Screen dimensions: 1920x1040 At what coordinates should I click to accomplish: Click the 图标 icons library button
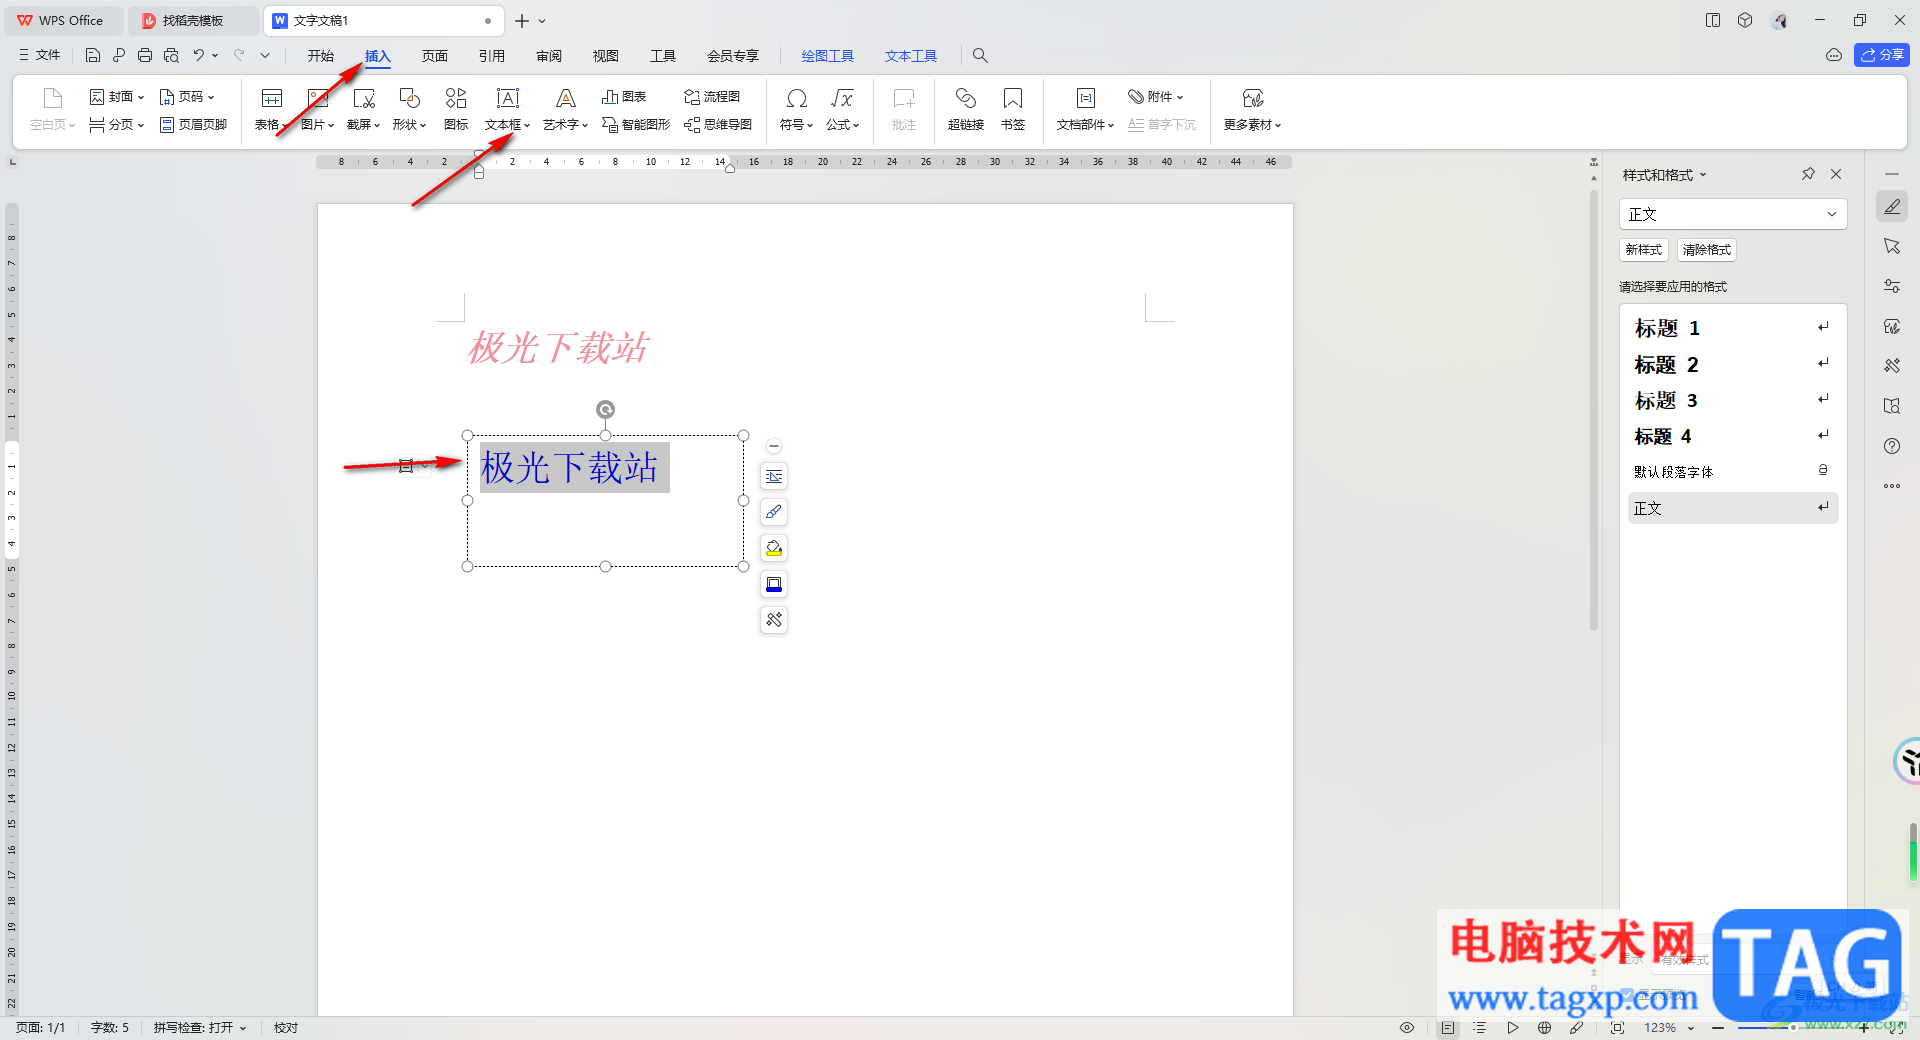[456, 109]
